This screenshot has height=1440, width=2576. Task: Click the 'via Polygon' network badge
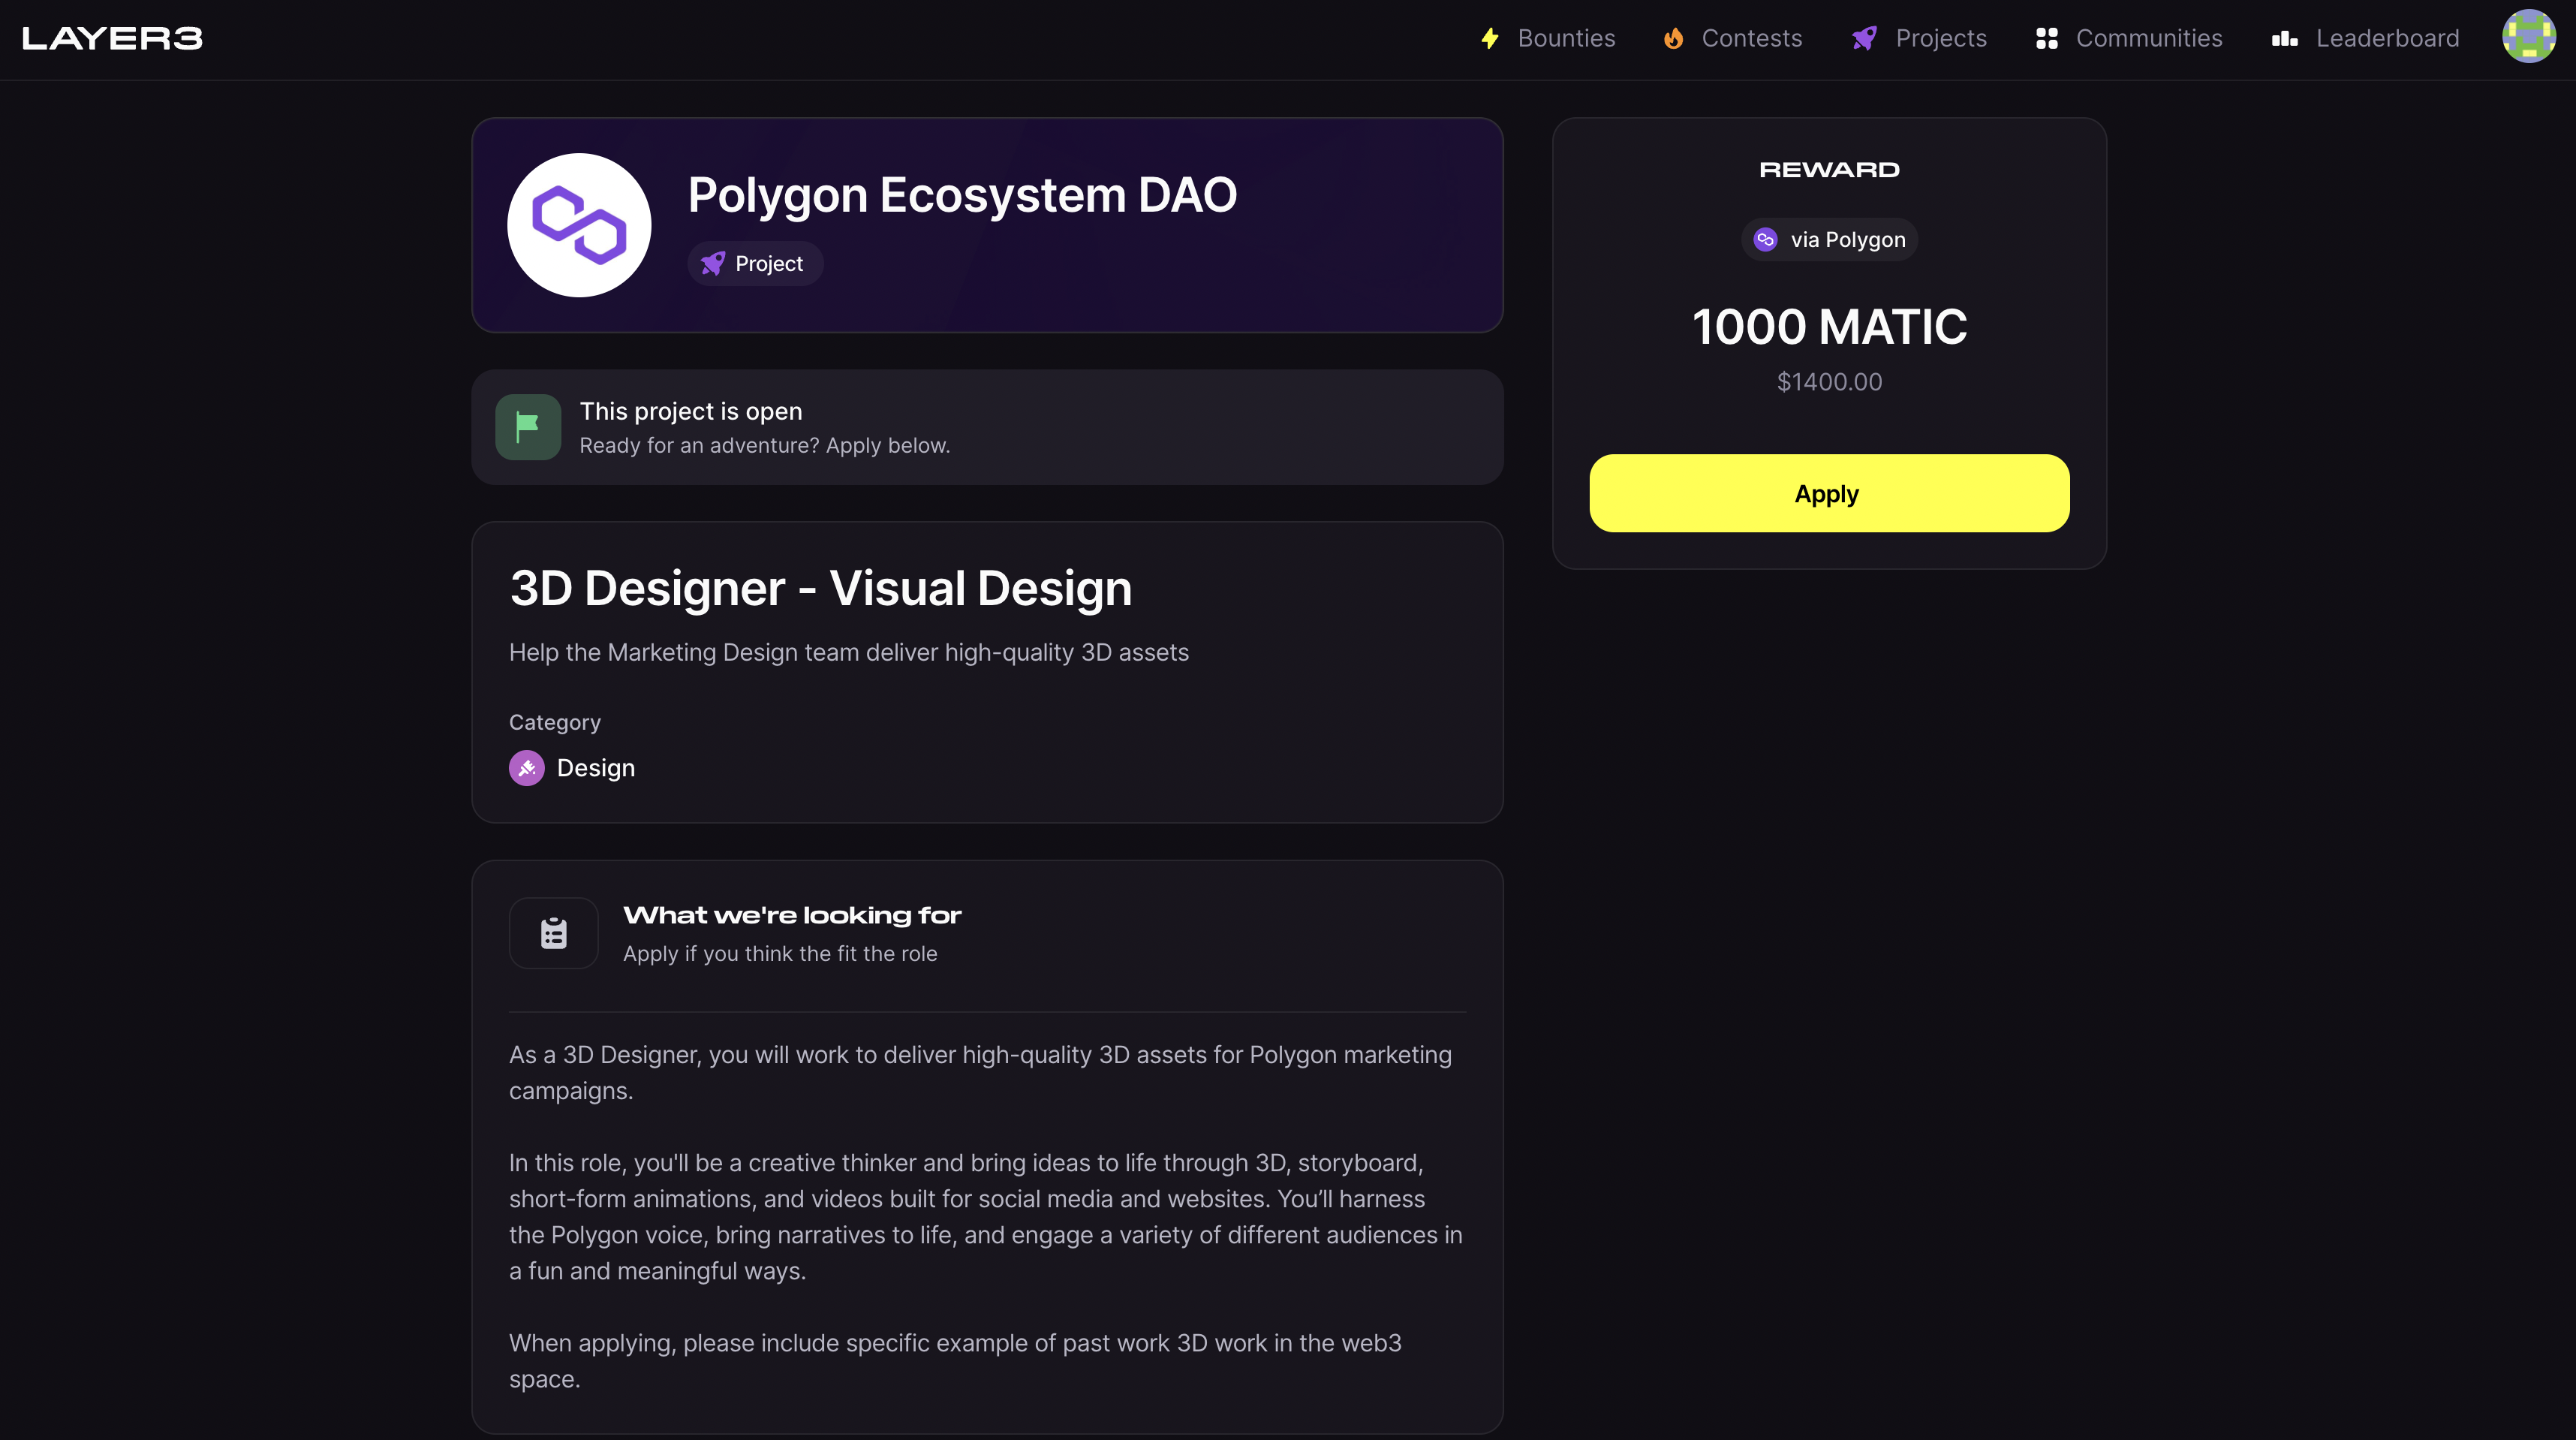tap(1829, 240)
